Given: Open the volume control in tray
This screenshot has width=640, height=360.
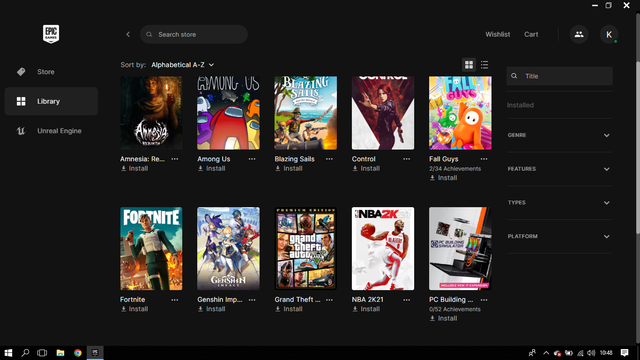Looking at the screenshot, I should [591, 353].
